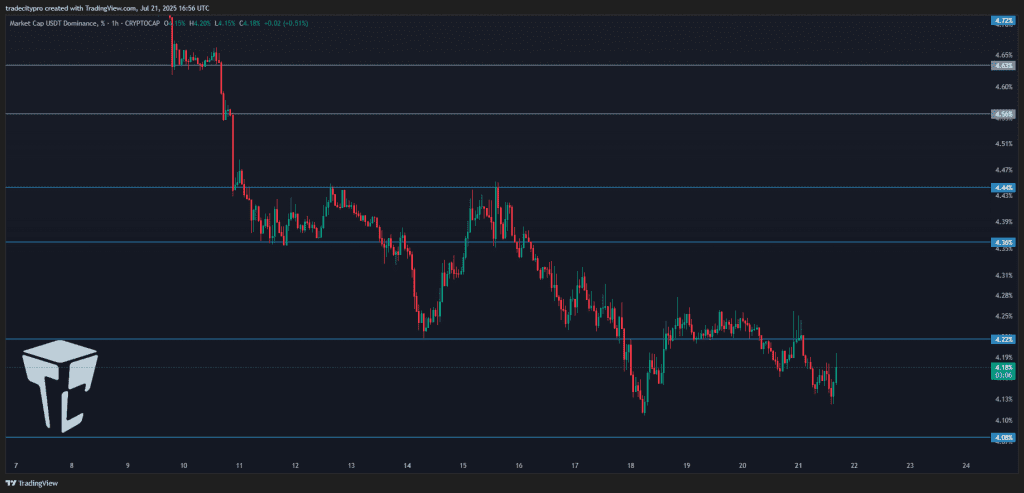Screen dimensions: 1024x493
Task: Click the grey 4.63% price label
Action: coord(1002,65)
